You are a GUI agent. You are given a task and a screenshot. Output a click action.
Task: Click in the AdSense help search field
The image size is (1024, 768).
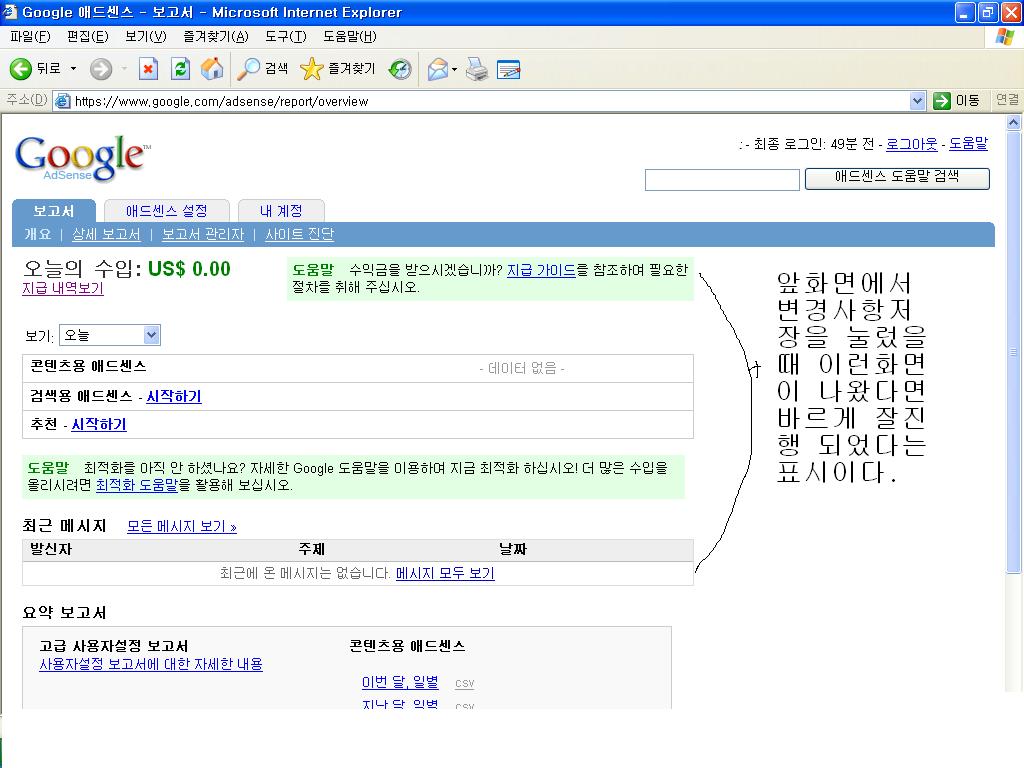722,180
